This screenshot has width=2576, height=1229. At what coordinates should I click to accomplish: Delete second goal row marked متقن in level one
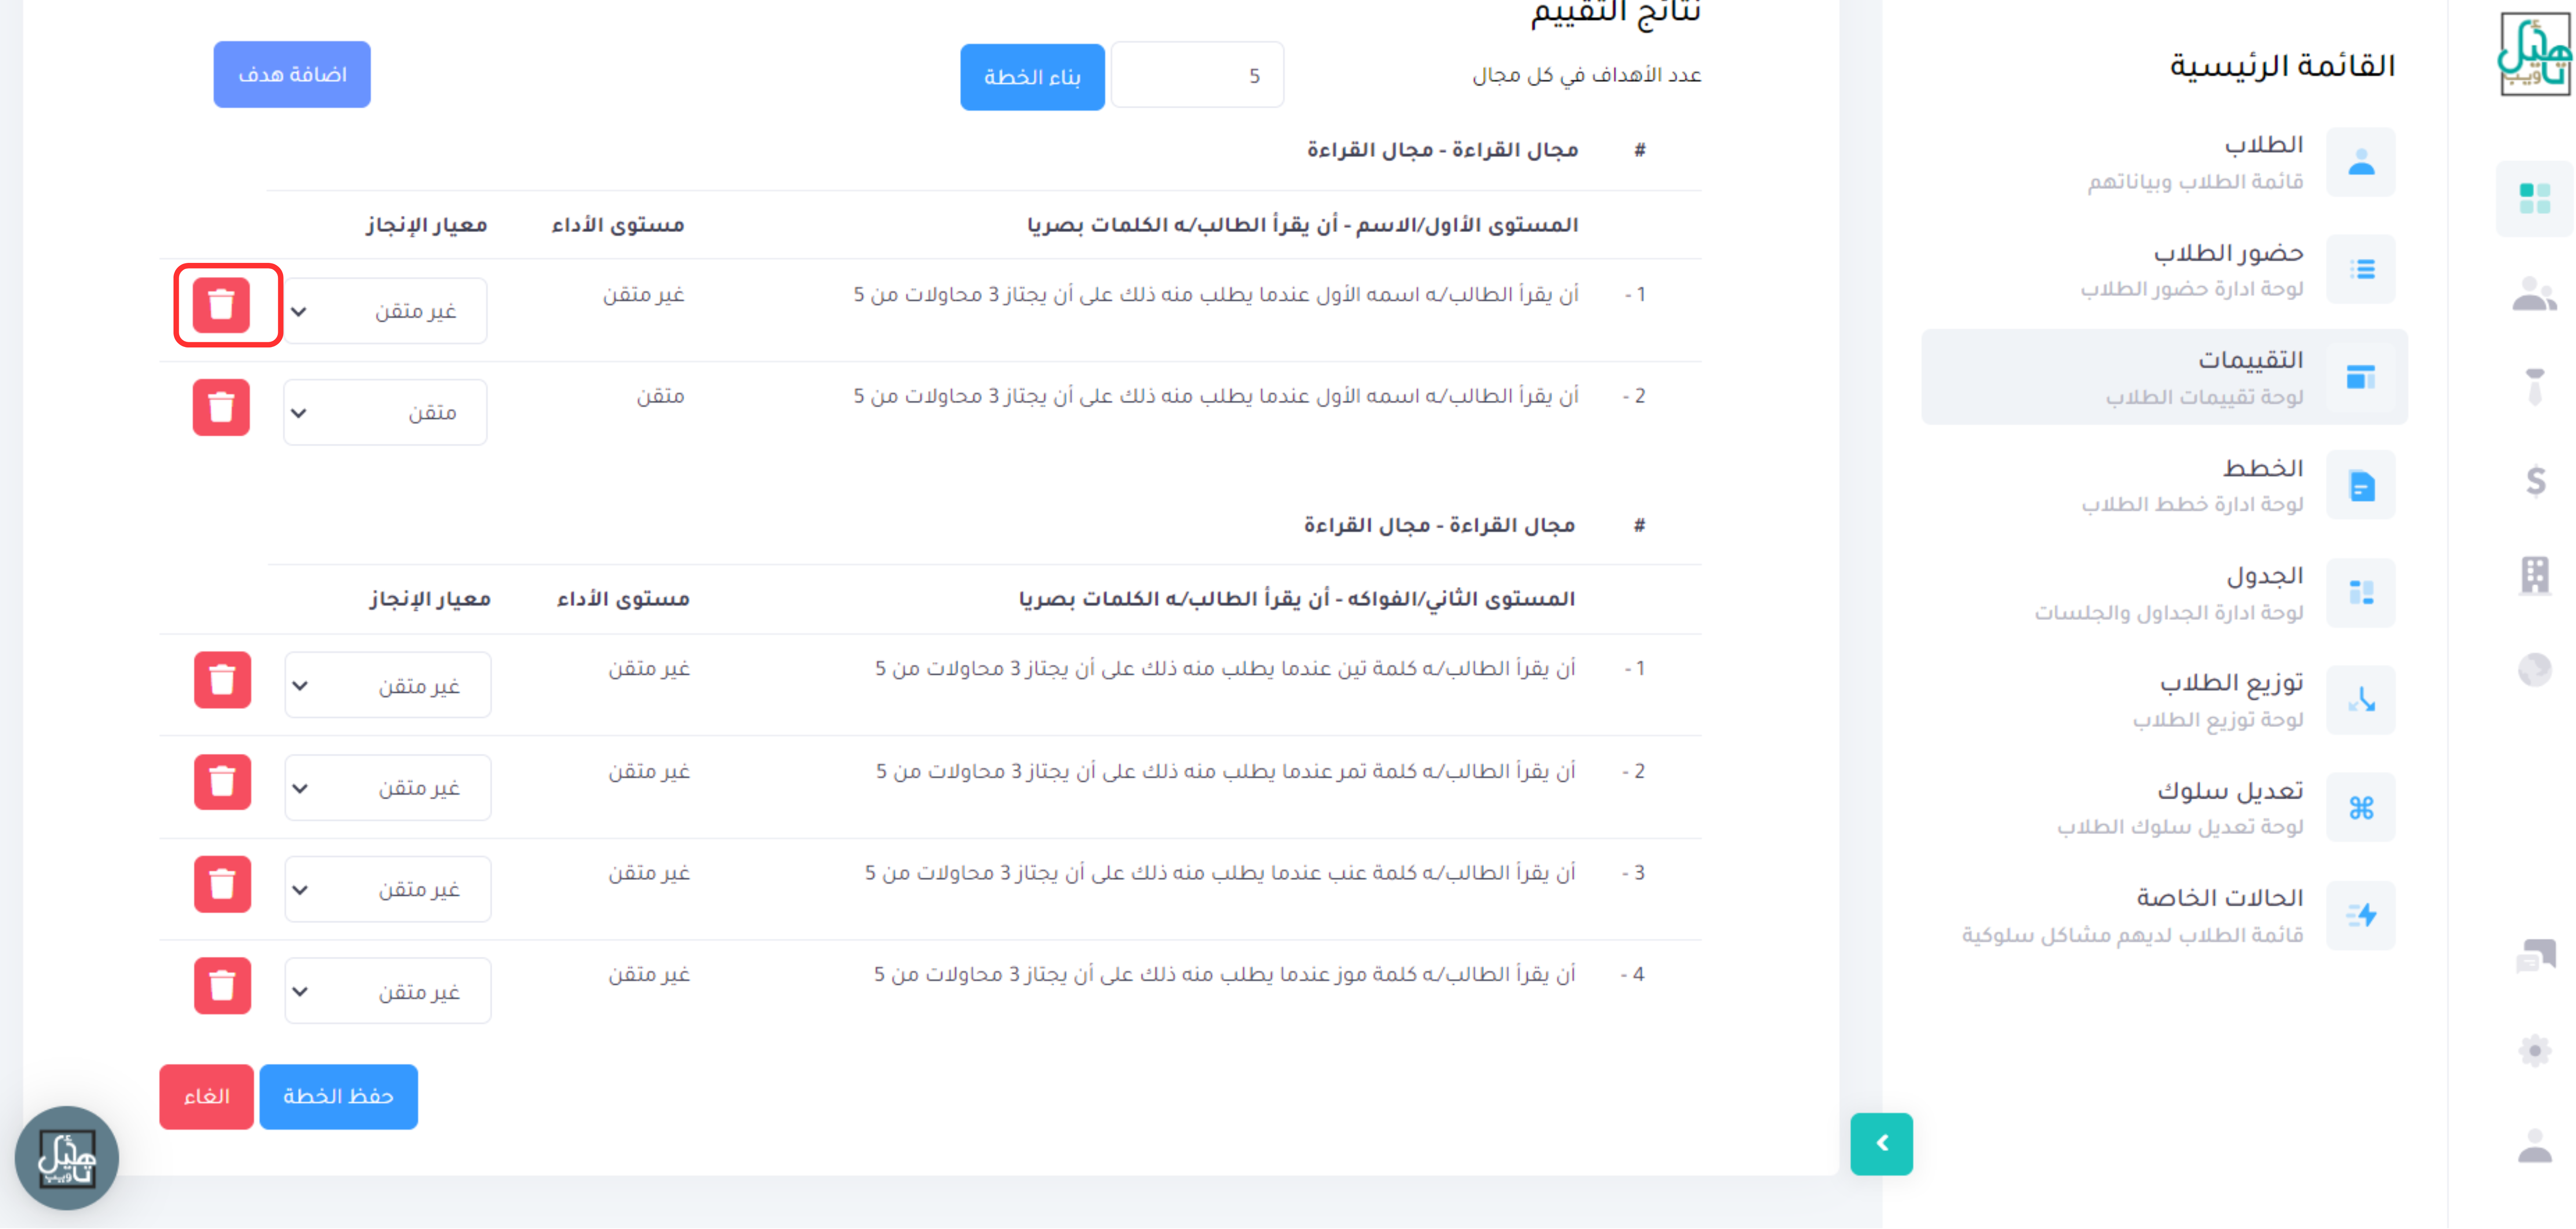click(x=221, y=407)
